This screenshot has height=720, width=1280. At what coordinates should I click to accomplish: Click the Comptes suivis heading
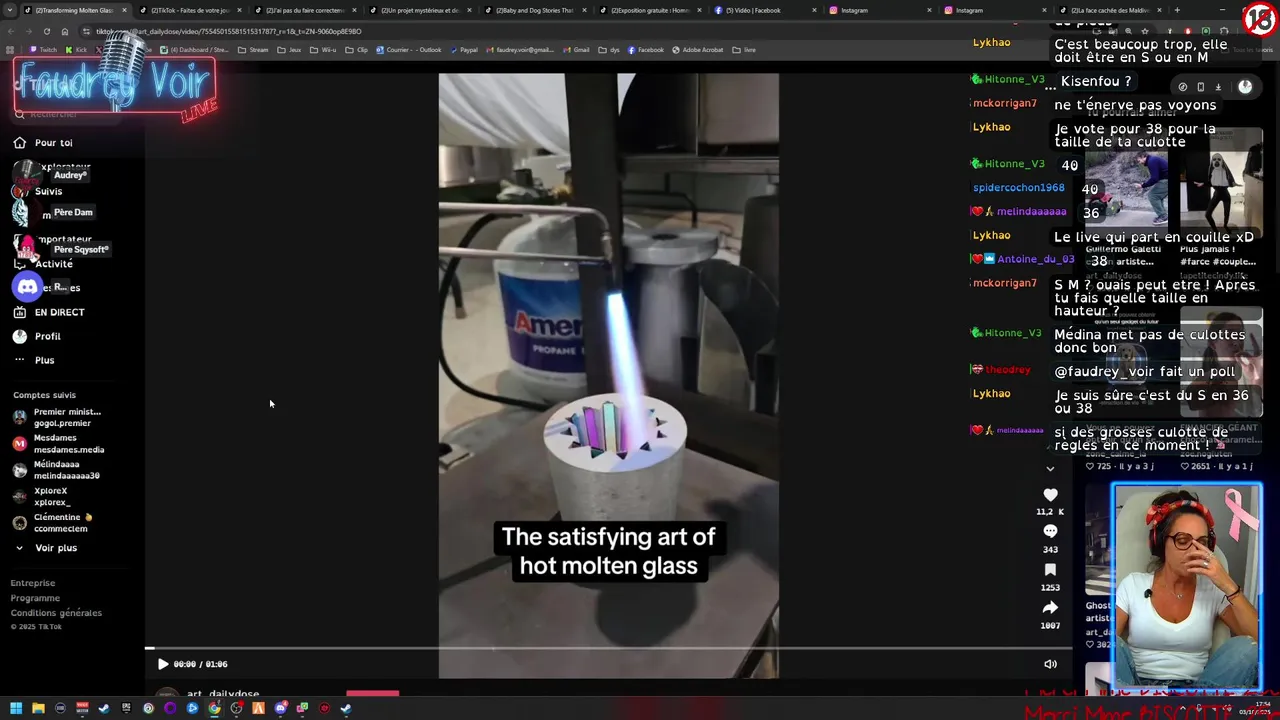(44, 395)
